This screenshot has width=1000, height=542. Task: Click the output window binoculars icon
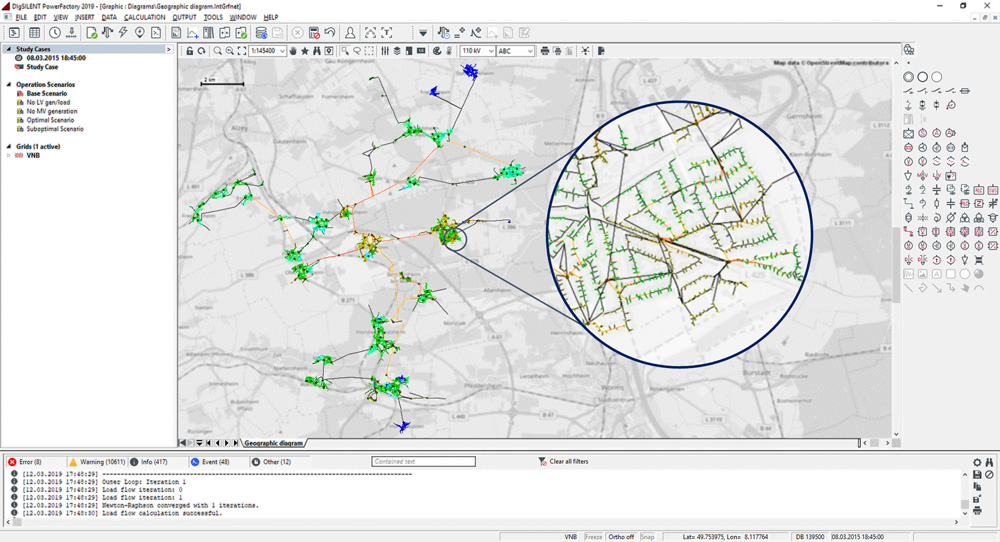[989, 462]
